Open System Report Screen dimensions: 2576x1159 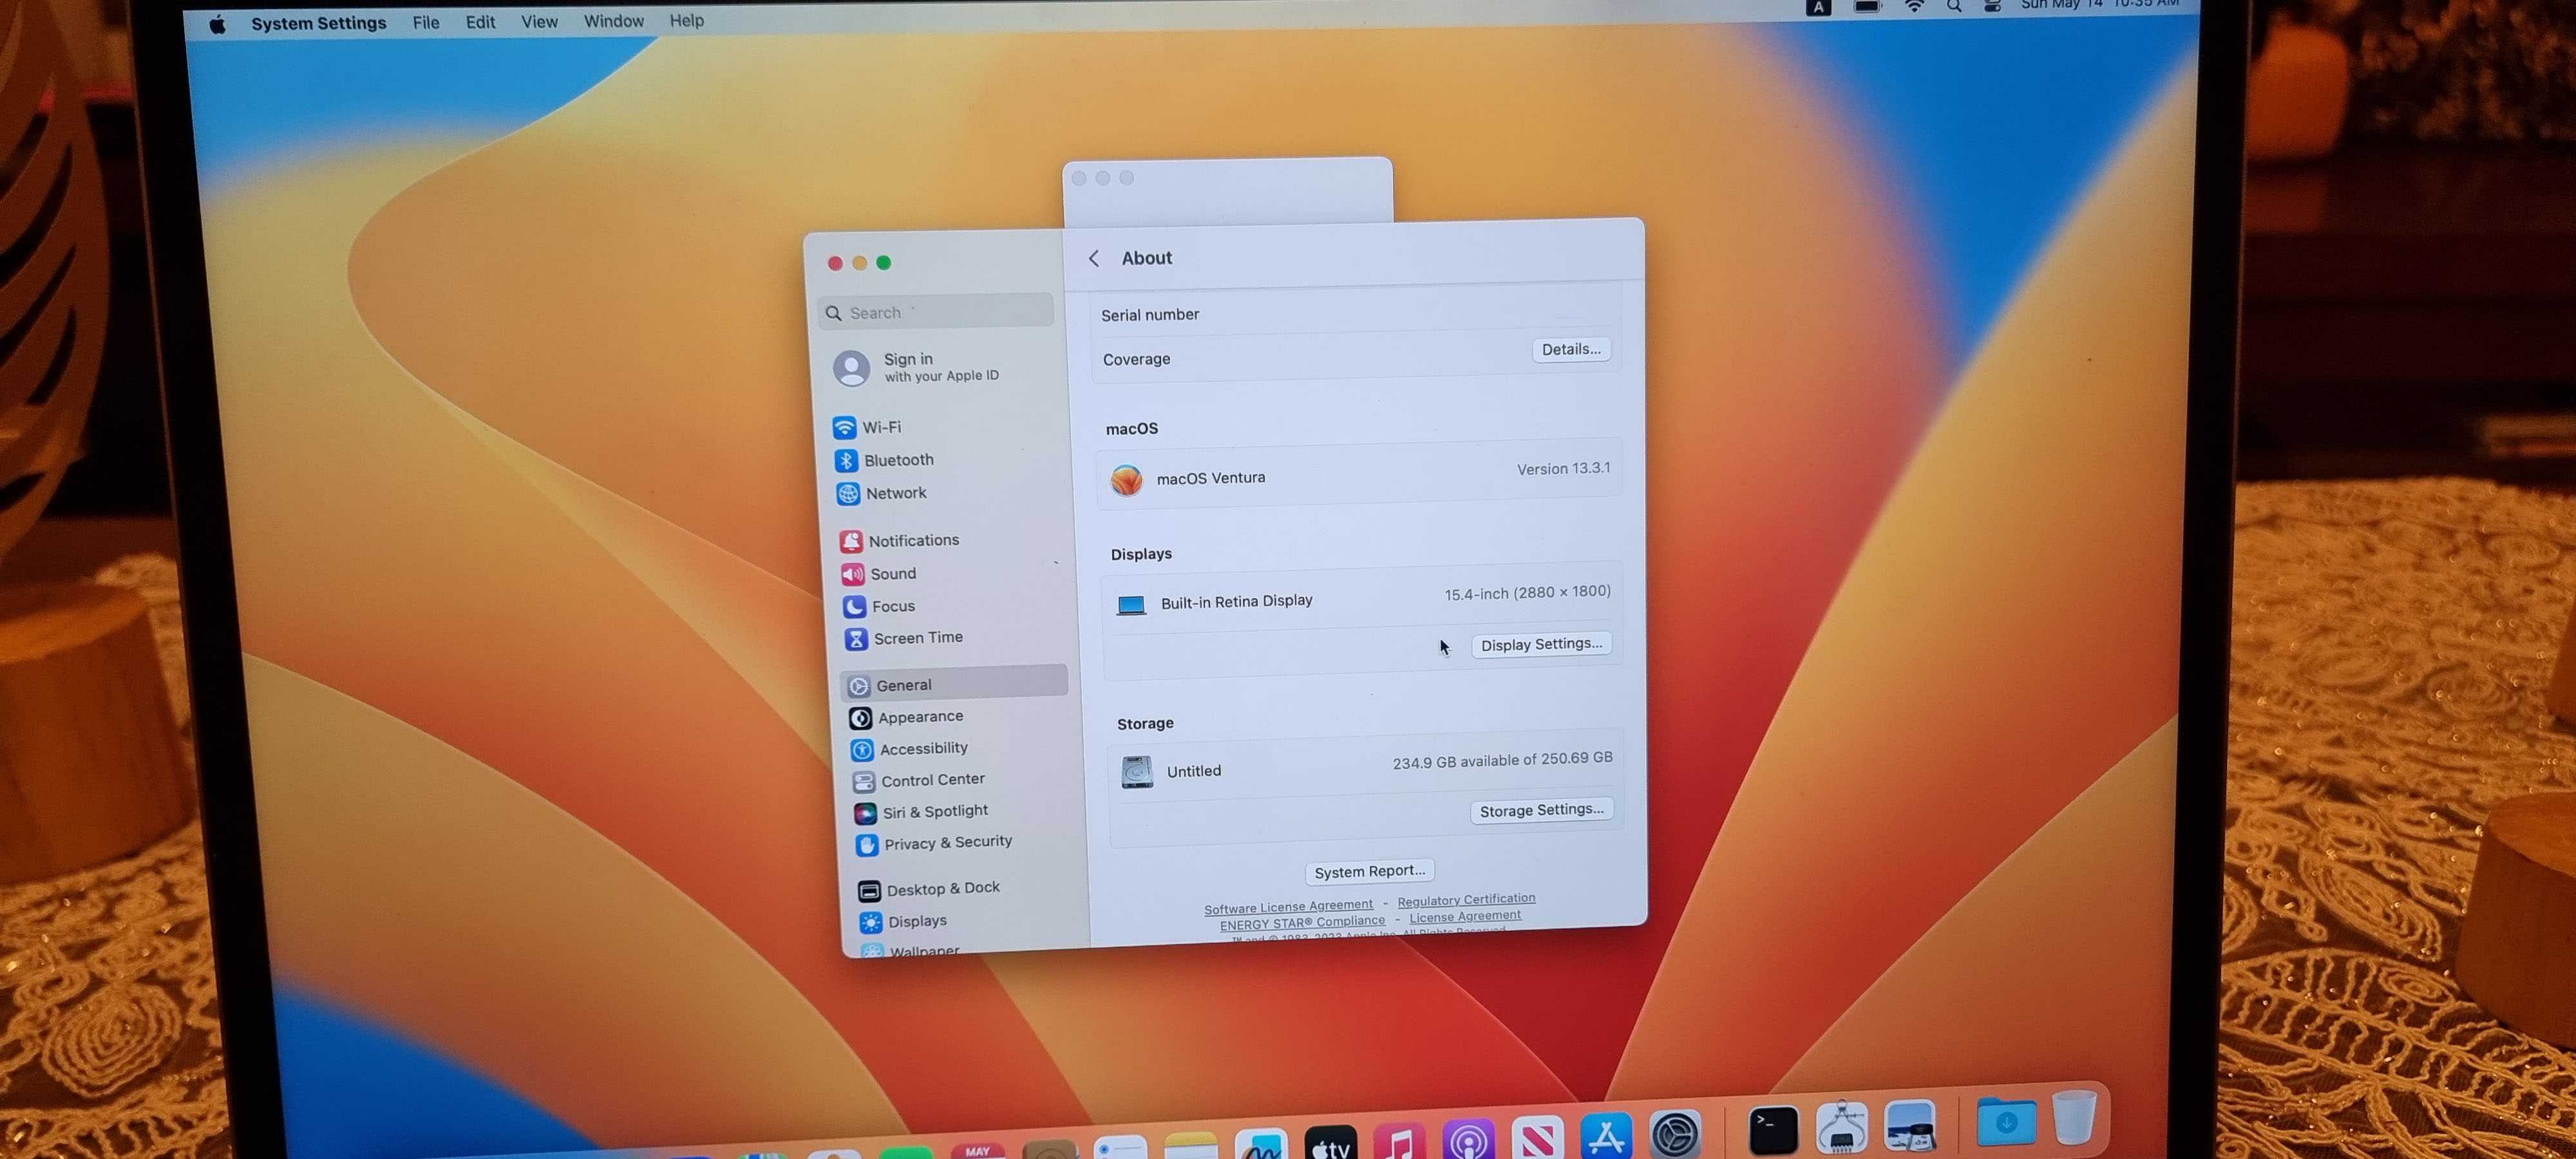click(x=1369, y=871)
